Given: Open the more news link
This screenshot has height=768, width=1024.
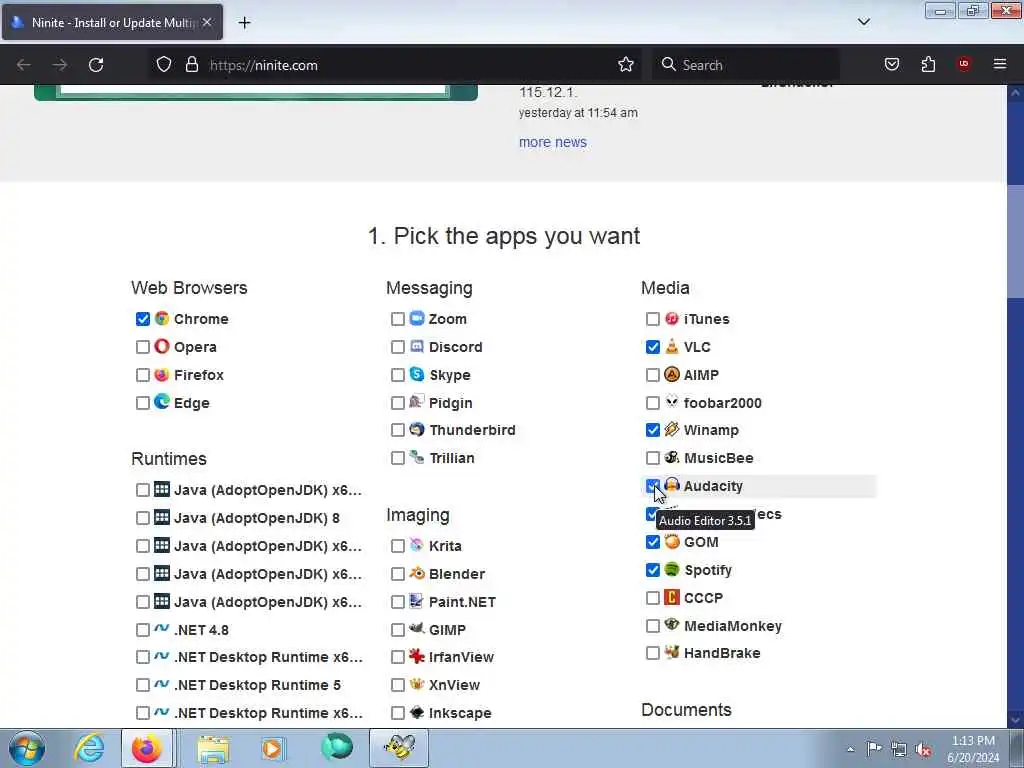Looking at the screenshot, I should coord(552,142).
